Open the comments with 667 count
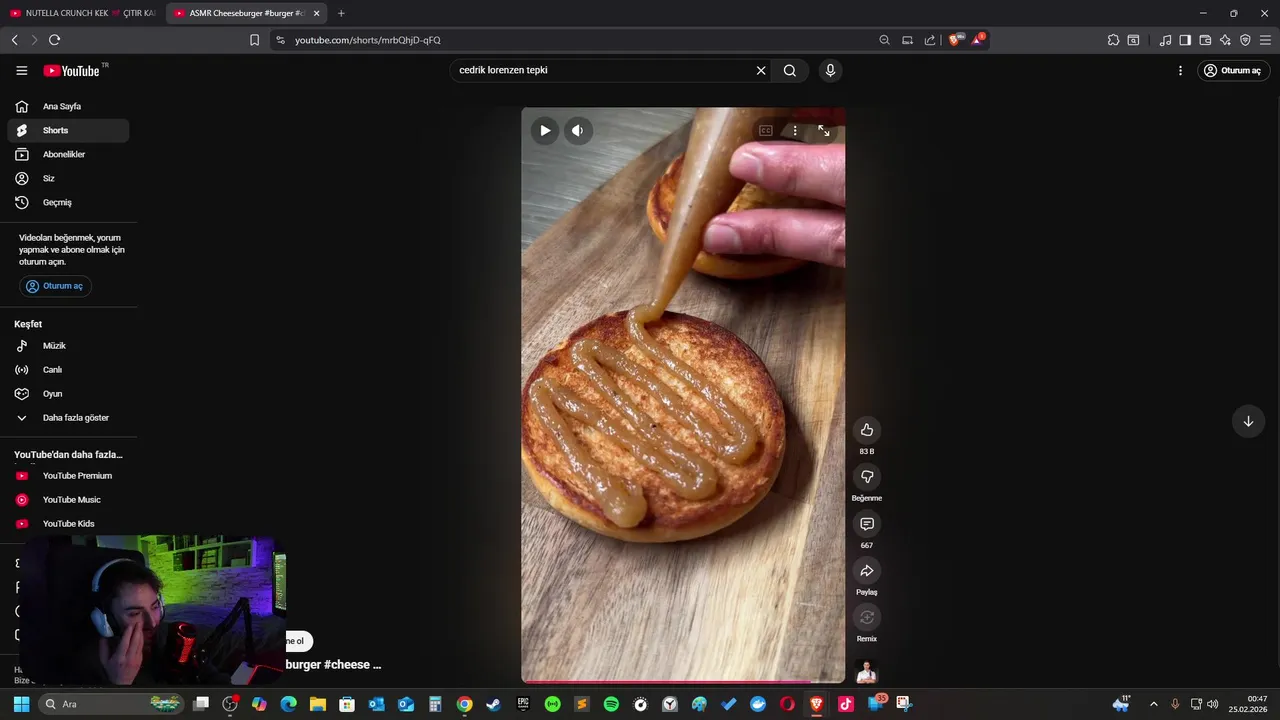Screen dimensions: 1280x720 [867, 524]
